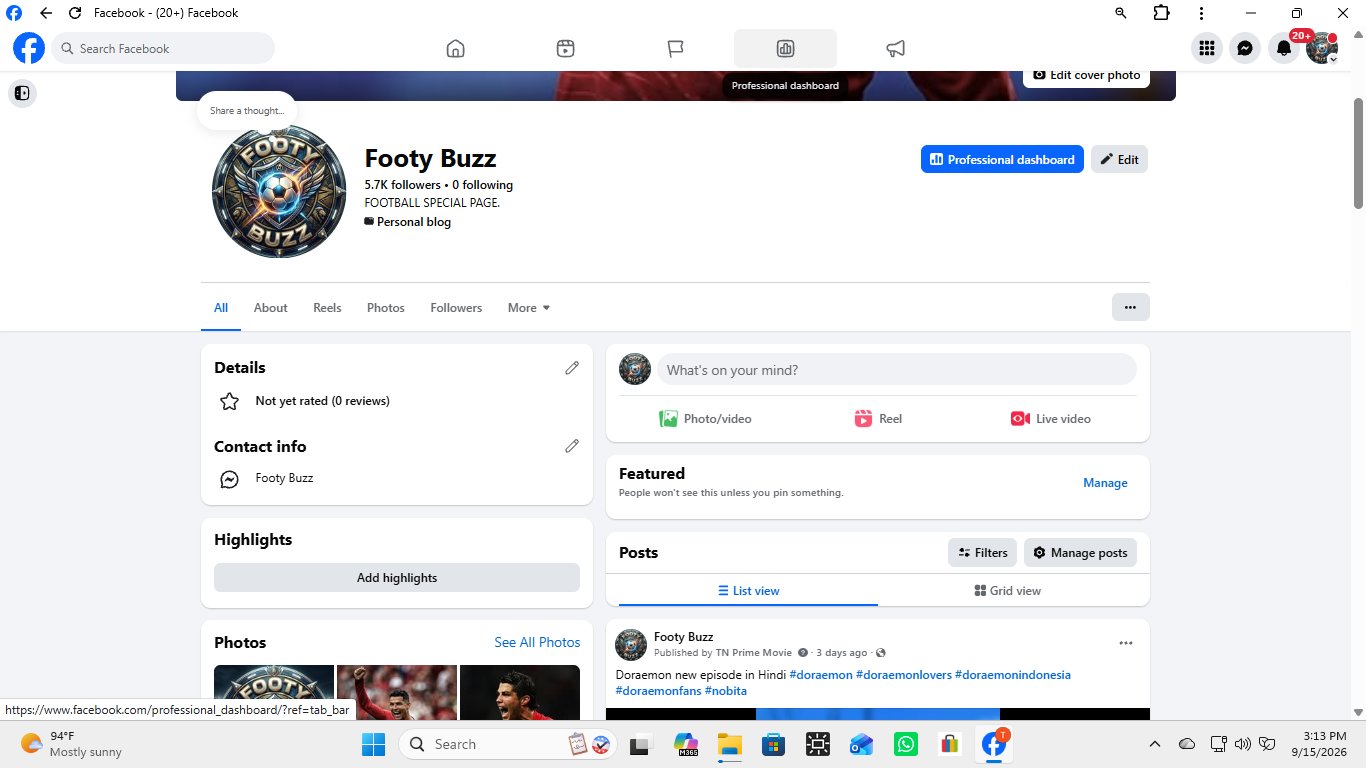
Task: Open Microsoft Store from the taskbar
Action: pos(773,744)
